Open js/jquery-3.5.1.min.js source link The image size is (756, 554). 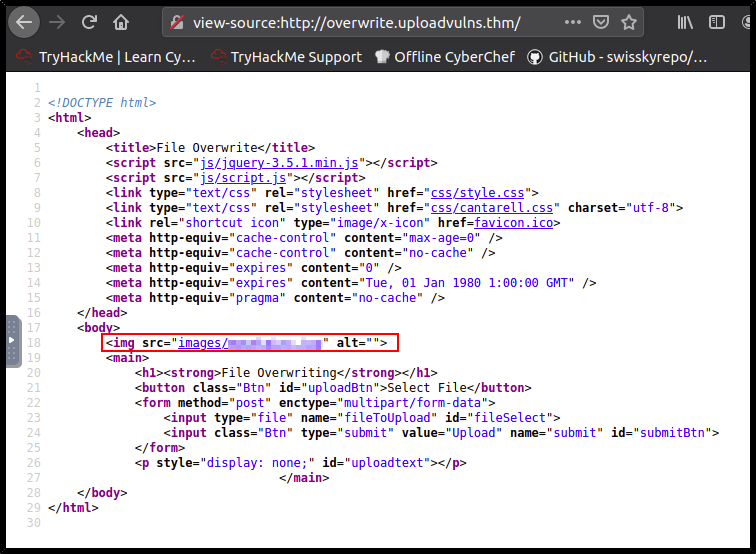pos(279,163)
